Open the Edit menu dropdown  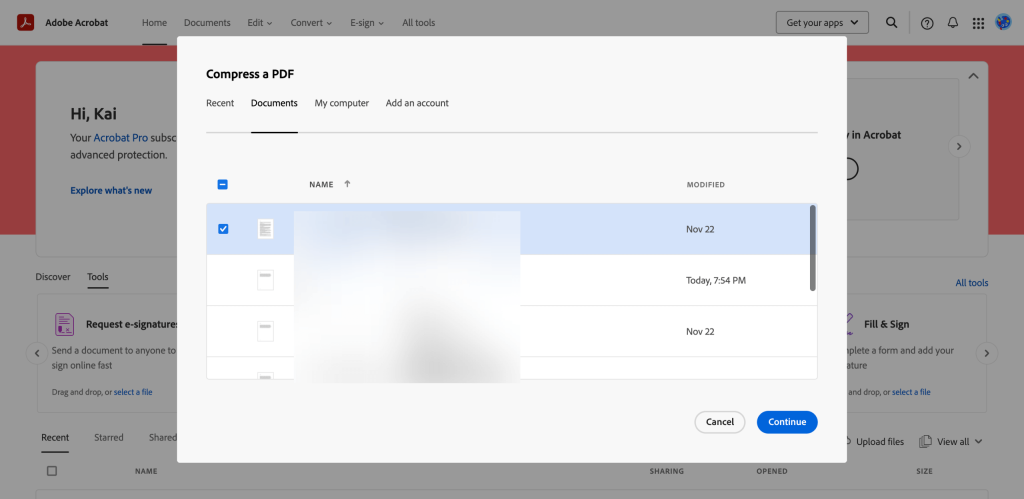(261, 23)
